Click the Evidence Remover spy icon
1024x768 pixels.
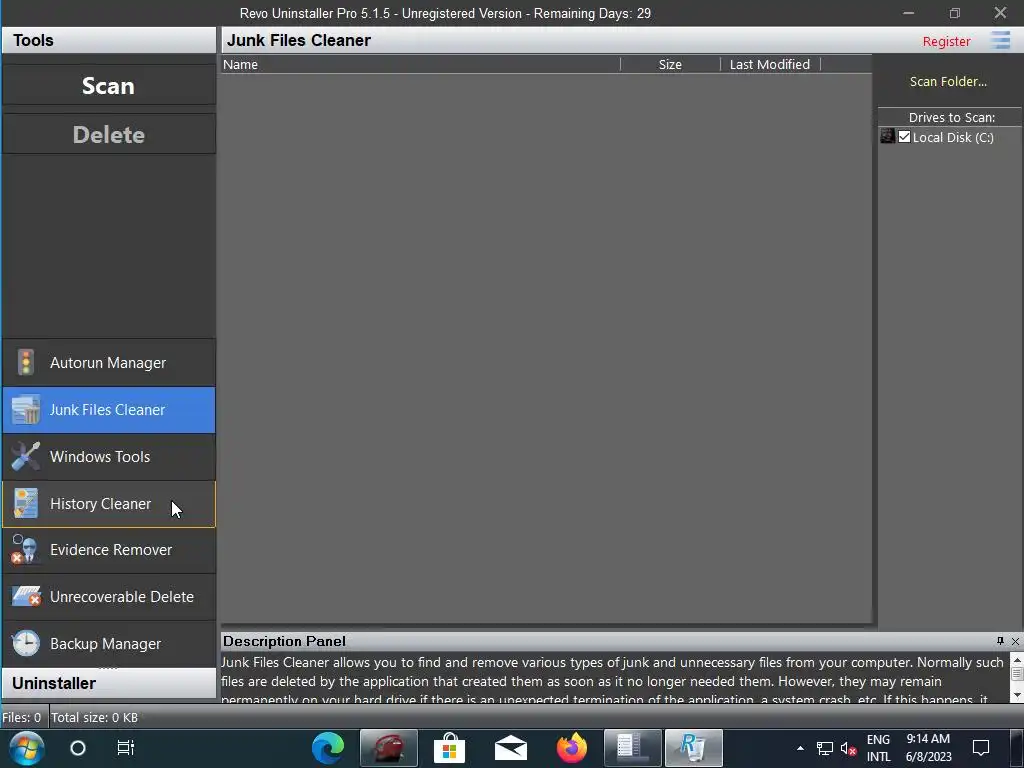(25, 550)
